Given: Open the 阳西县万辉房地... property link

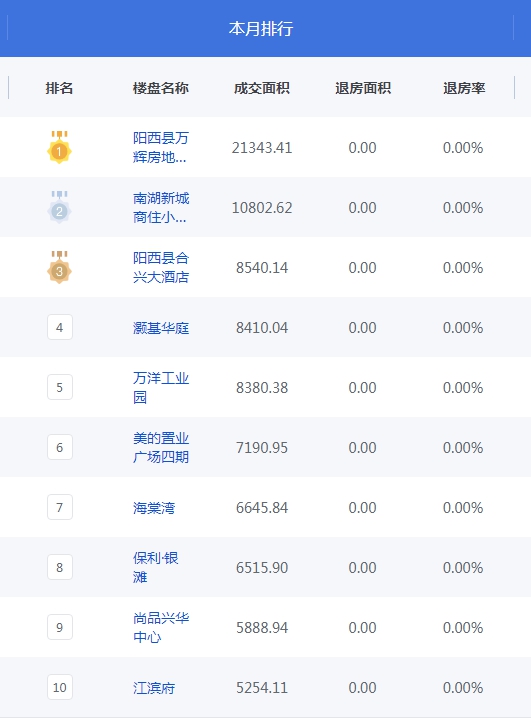Looking at the screenshot, I should tap(161, 148).
